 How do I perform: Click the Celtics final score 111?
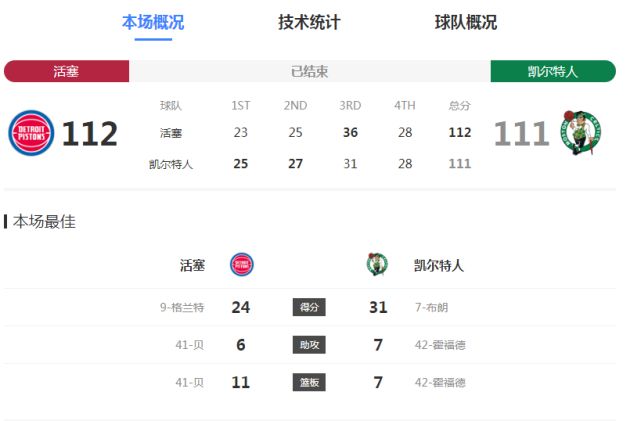coord(521,133)
